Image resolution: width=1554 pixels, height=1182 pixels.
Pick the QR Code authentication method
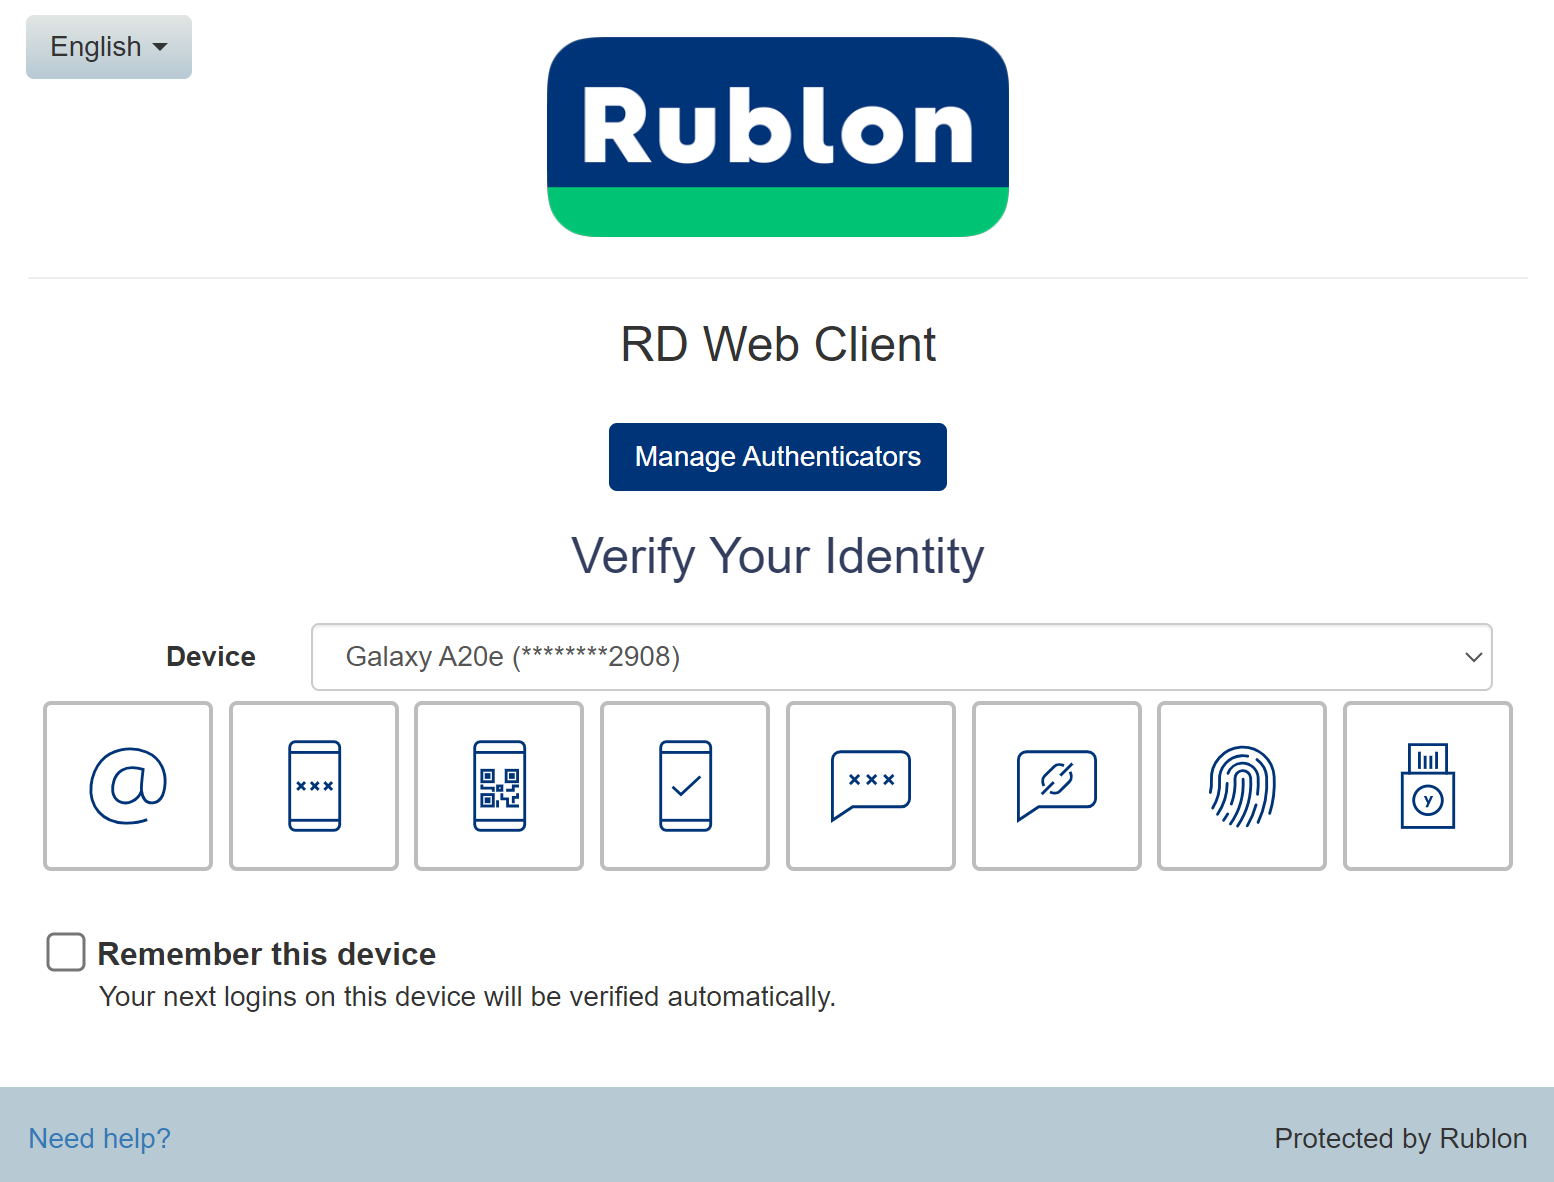(498, 785)
